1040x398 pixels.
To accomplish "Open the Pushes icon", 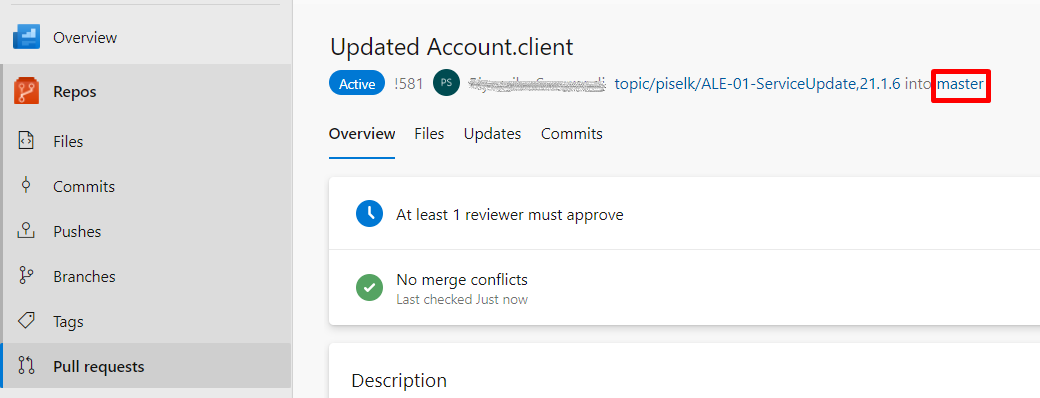I will pyautogui.click(x=26, y=231).
